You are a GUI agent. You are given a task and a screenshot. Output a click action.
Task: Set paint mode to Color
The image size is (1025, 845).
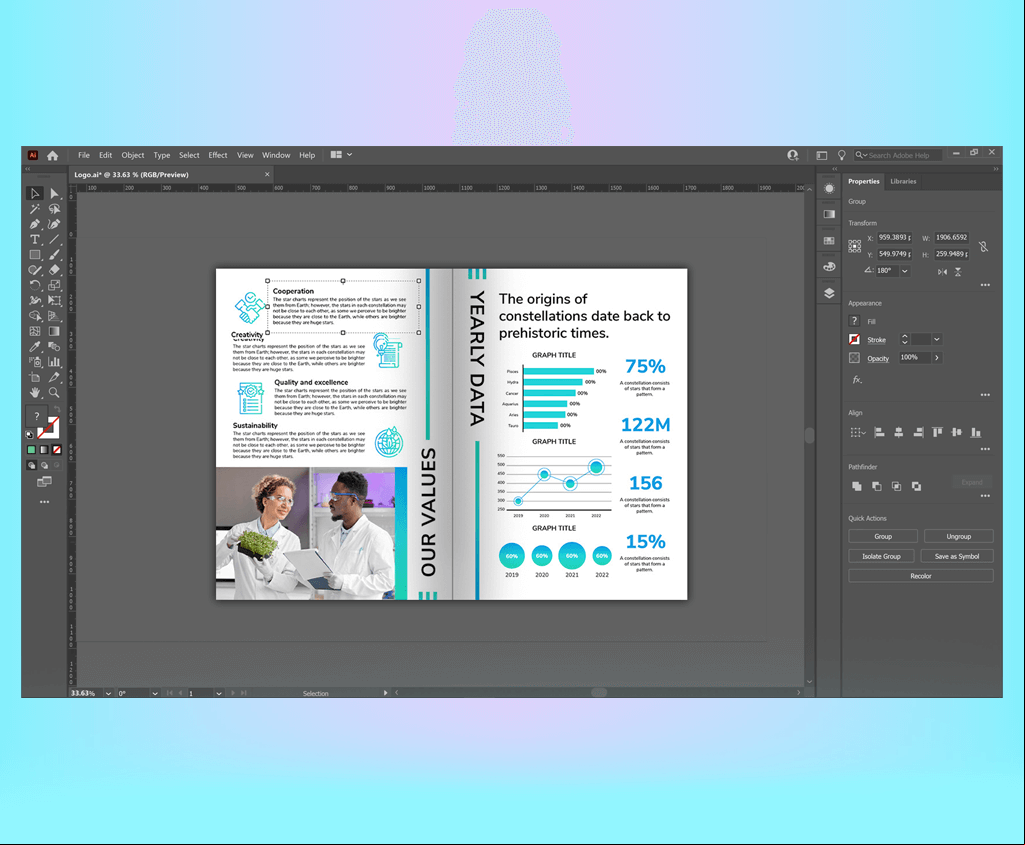click(x=31, y=450)
